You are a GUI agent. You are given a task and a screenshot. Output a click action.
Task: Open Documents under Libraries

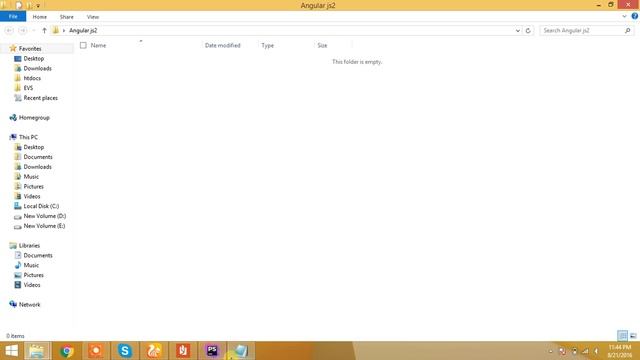pyautogui.click(x=38, y=256)
